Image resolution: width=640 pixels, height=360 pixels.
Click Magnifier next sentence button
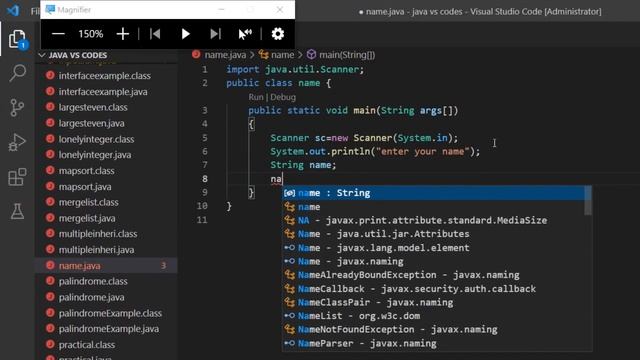click(215, 34)
